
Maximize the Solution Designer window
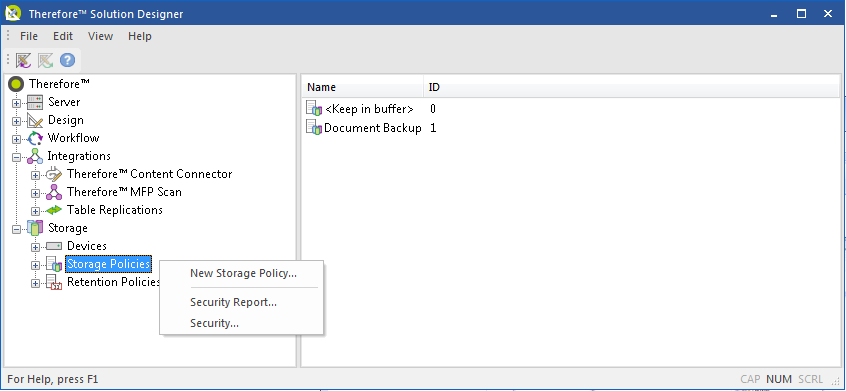(x=801, y=13)
